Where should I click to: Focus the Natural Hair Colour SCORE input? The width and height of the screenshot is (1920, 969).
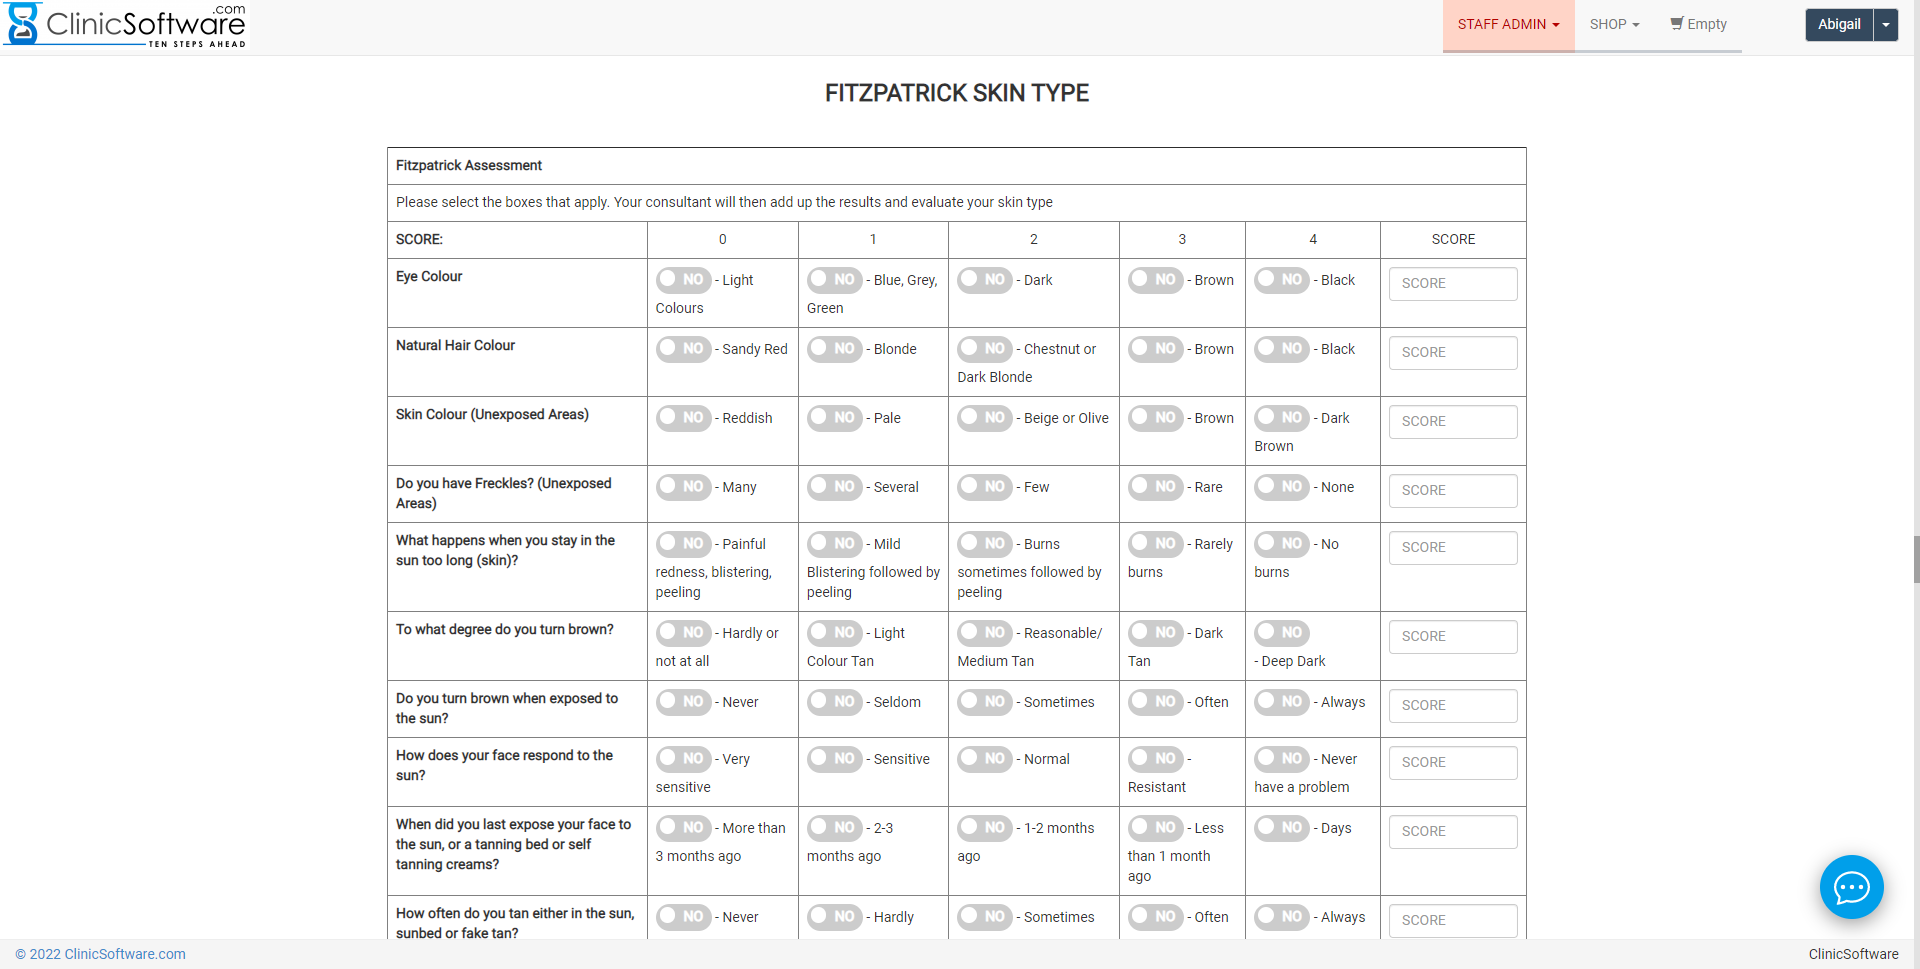(1452, 353)
